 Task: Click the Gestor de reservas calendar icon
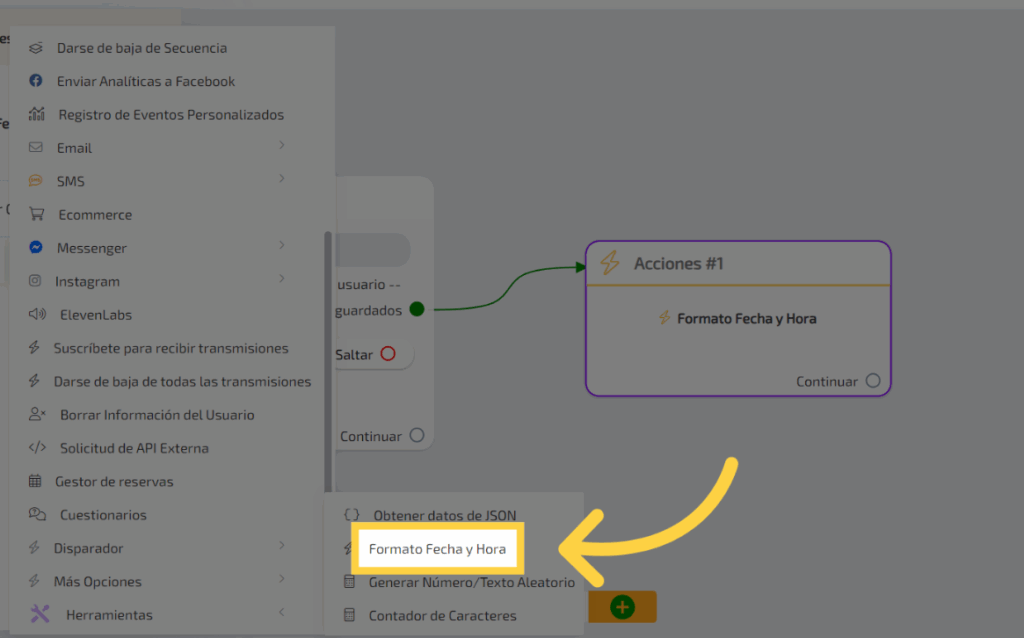click(x=35, y=481)
